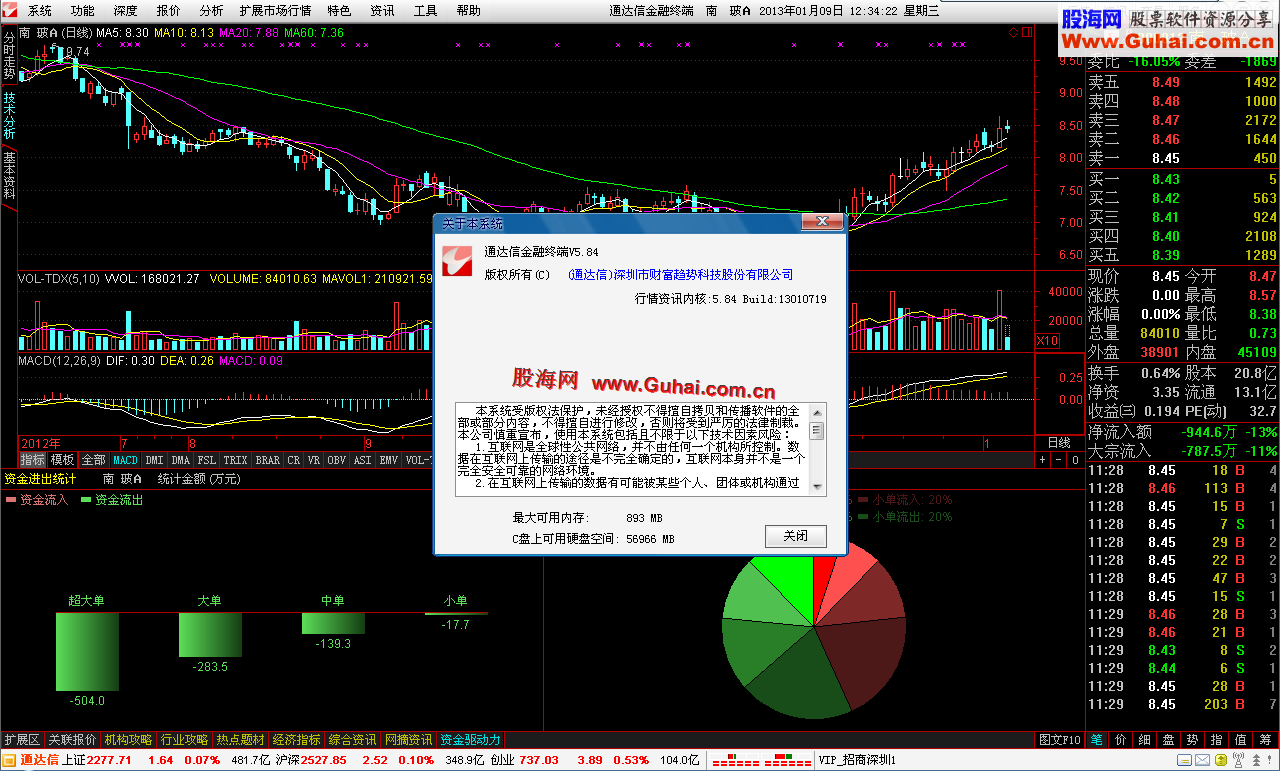Click the 超大单 -504.0 bar
The height and width of the screenshot is (771, 1280).
click(88, 652)
